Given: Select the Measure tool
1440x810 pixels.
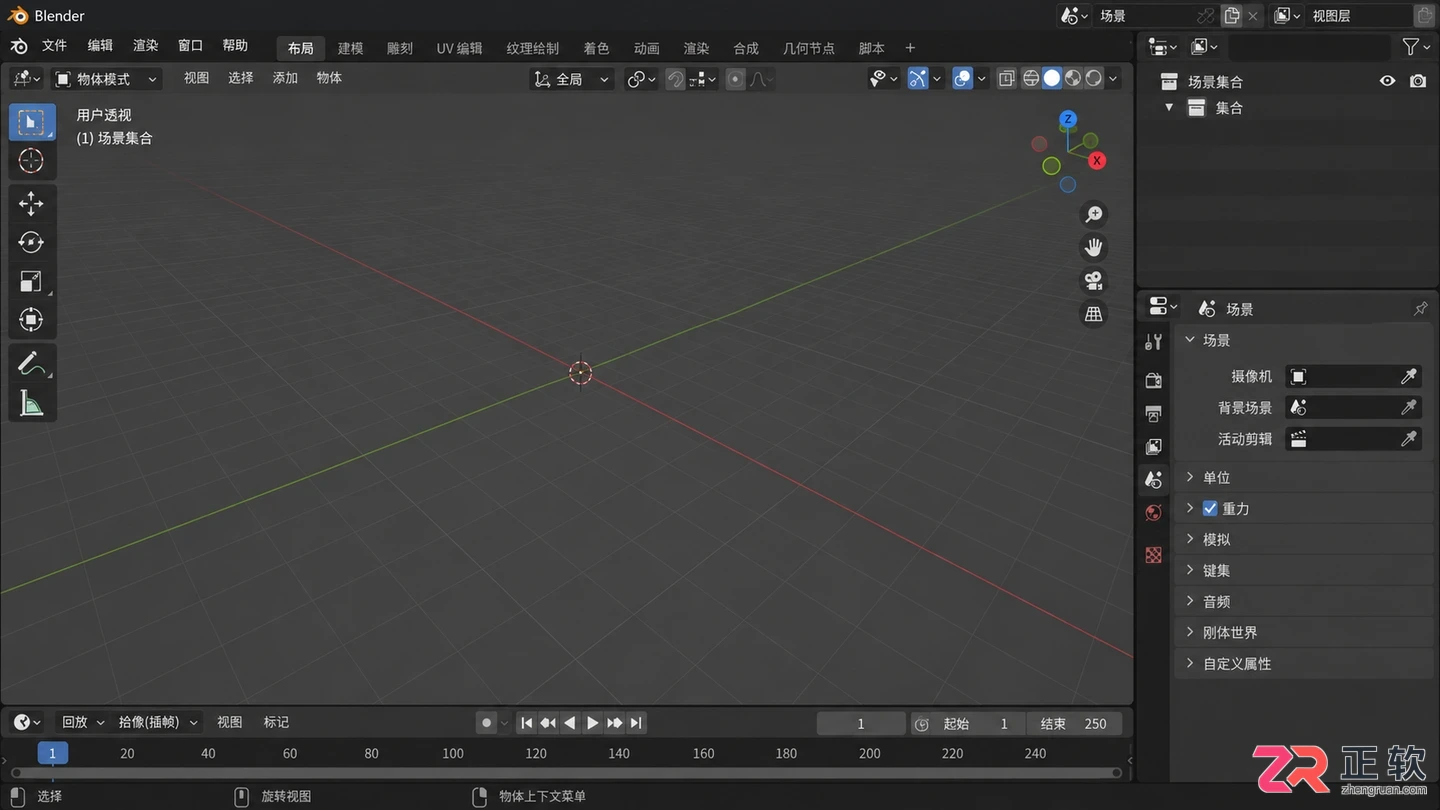Looking at the screenshot, I should tap(32, 403).
